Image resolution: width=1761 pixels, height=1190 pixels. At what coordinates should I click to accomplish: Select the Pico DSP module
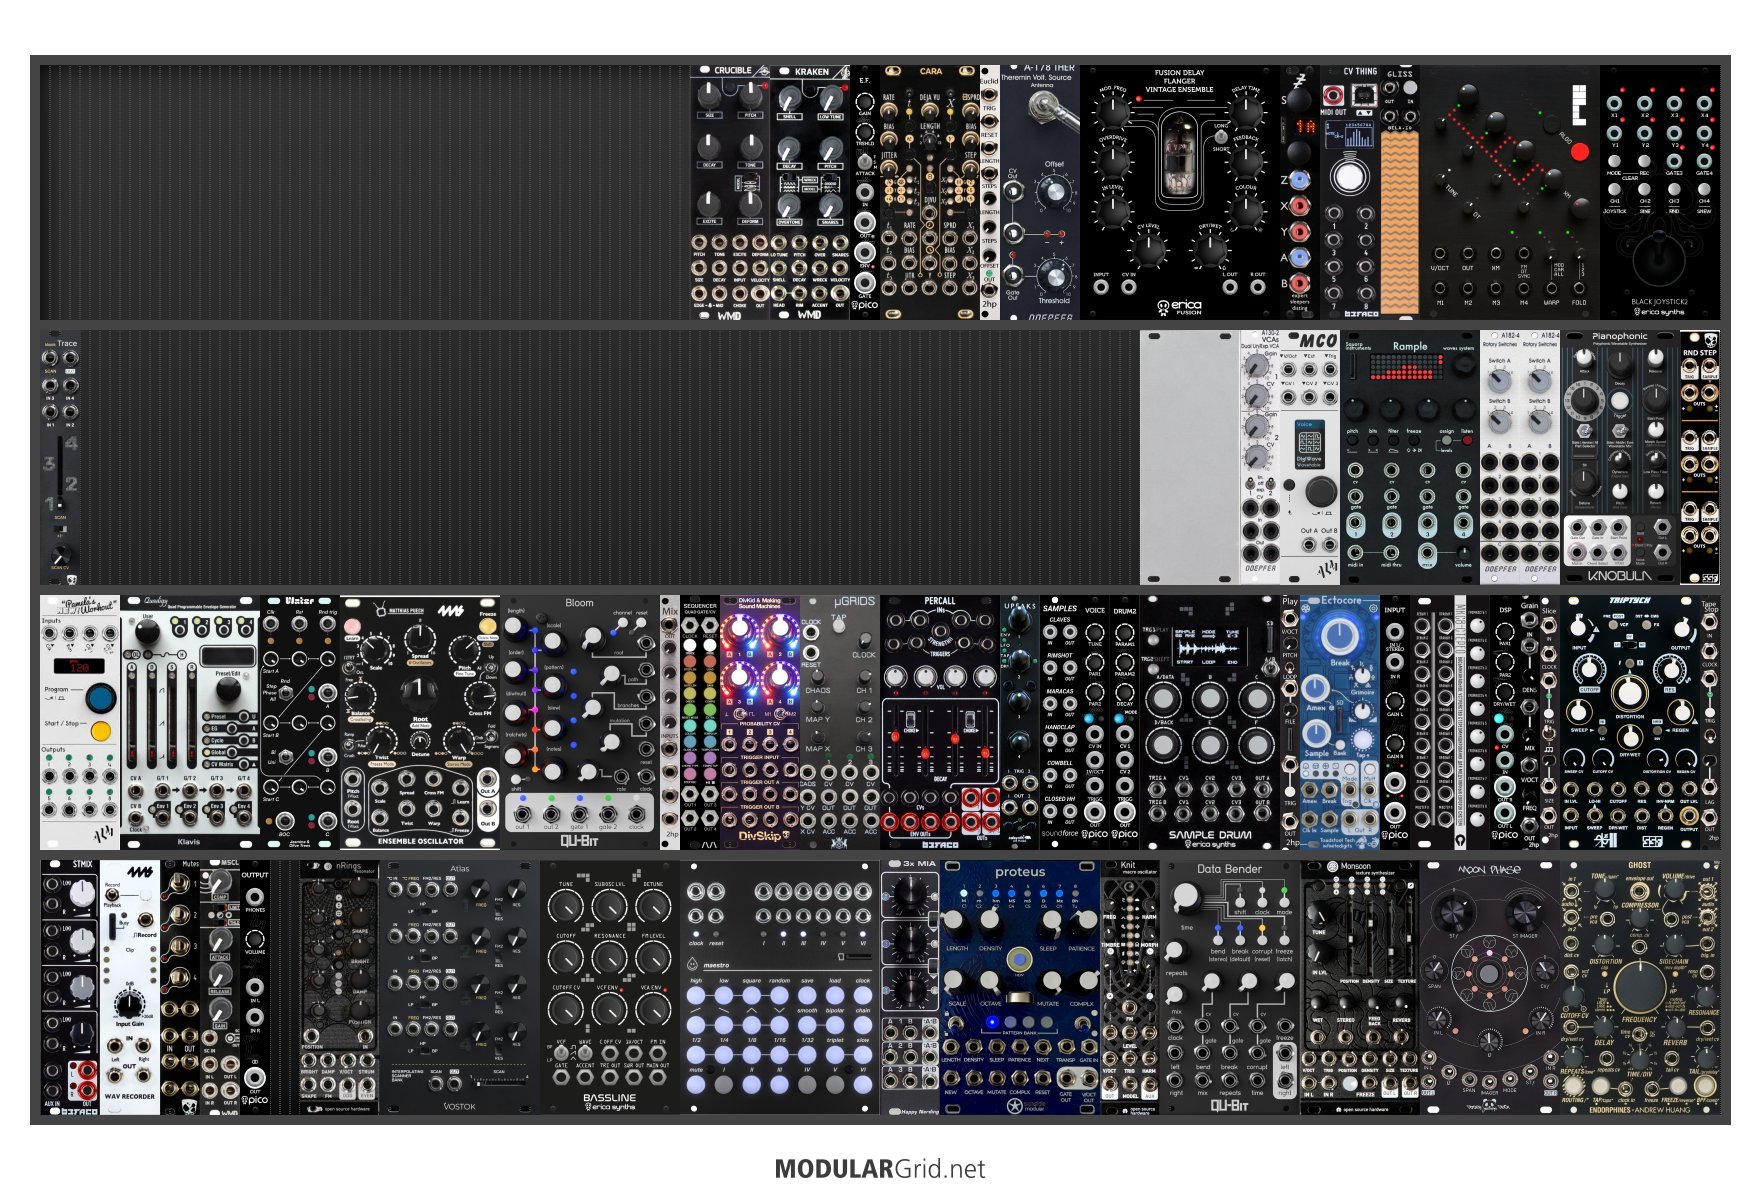1505,722
